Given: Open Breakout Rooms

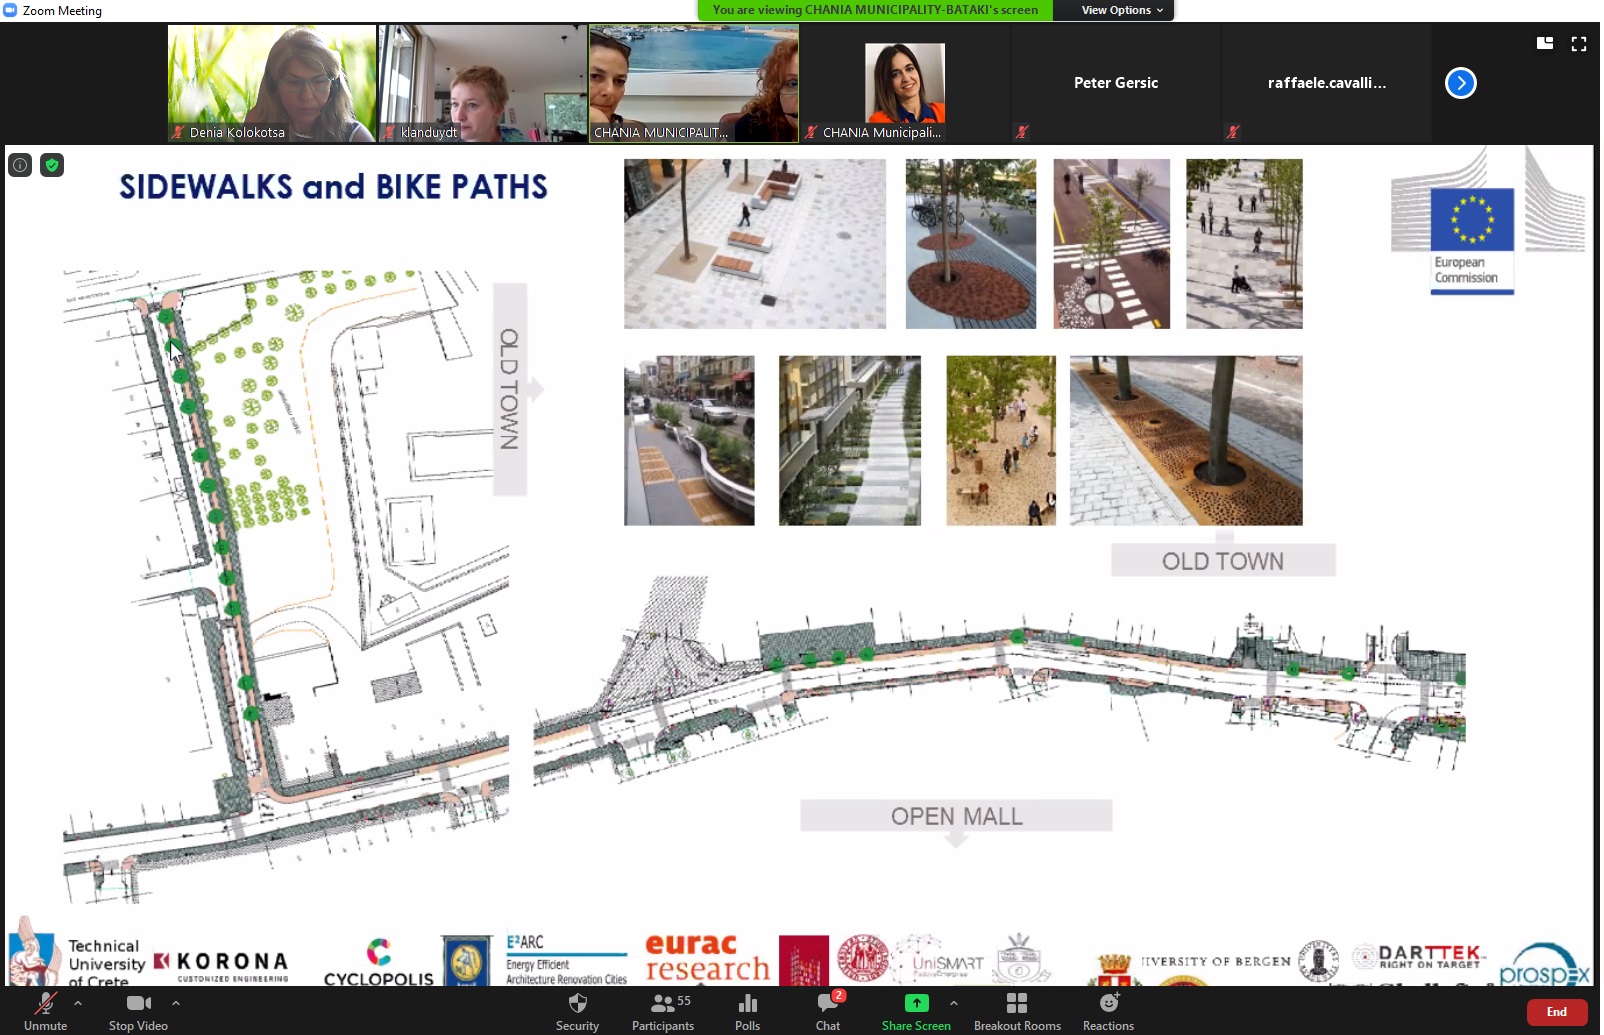Looking at the screenshot, I should (x=1016, y=1005).
